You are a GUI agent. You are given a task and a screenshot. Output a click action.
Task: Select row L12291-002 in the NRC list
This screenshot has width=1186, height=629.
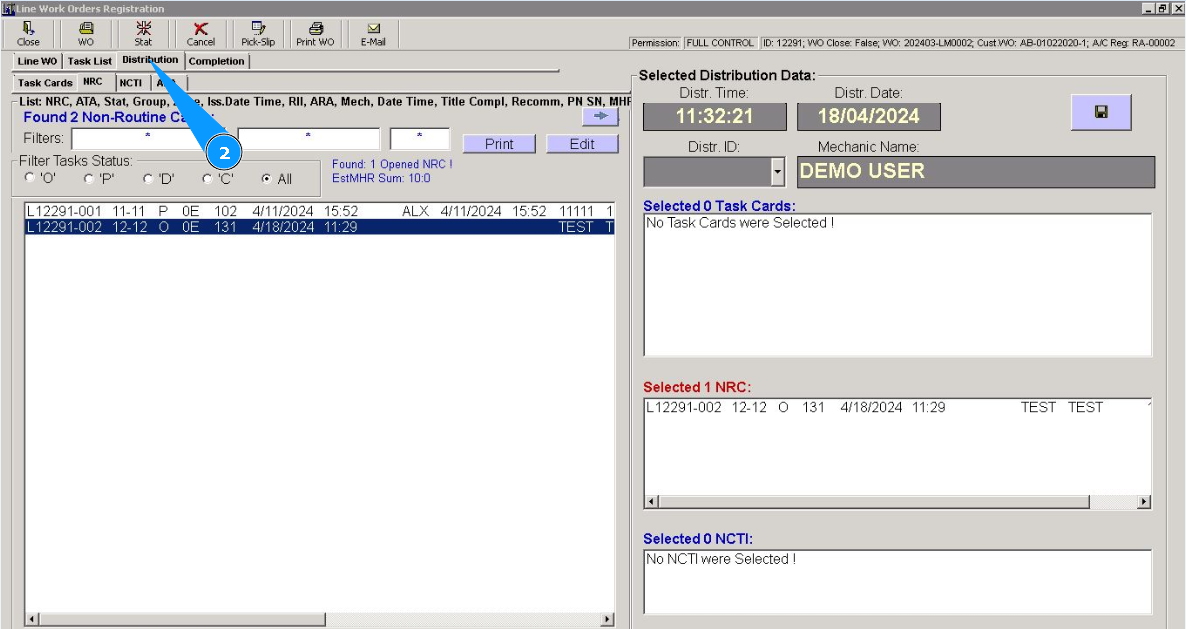pyautogui.click(x=319, y=227)
